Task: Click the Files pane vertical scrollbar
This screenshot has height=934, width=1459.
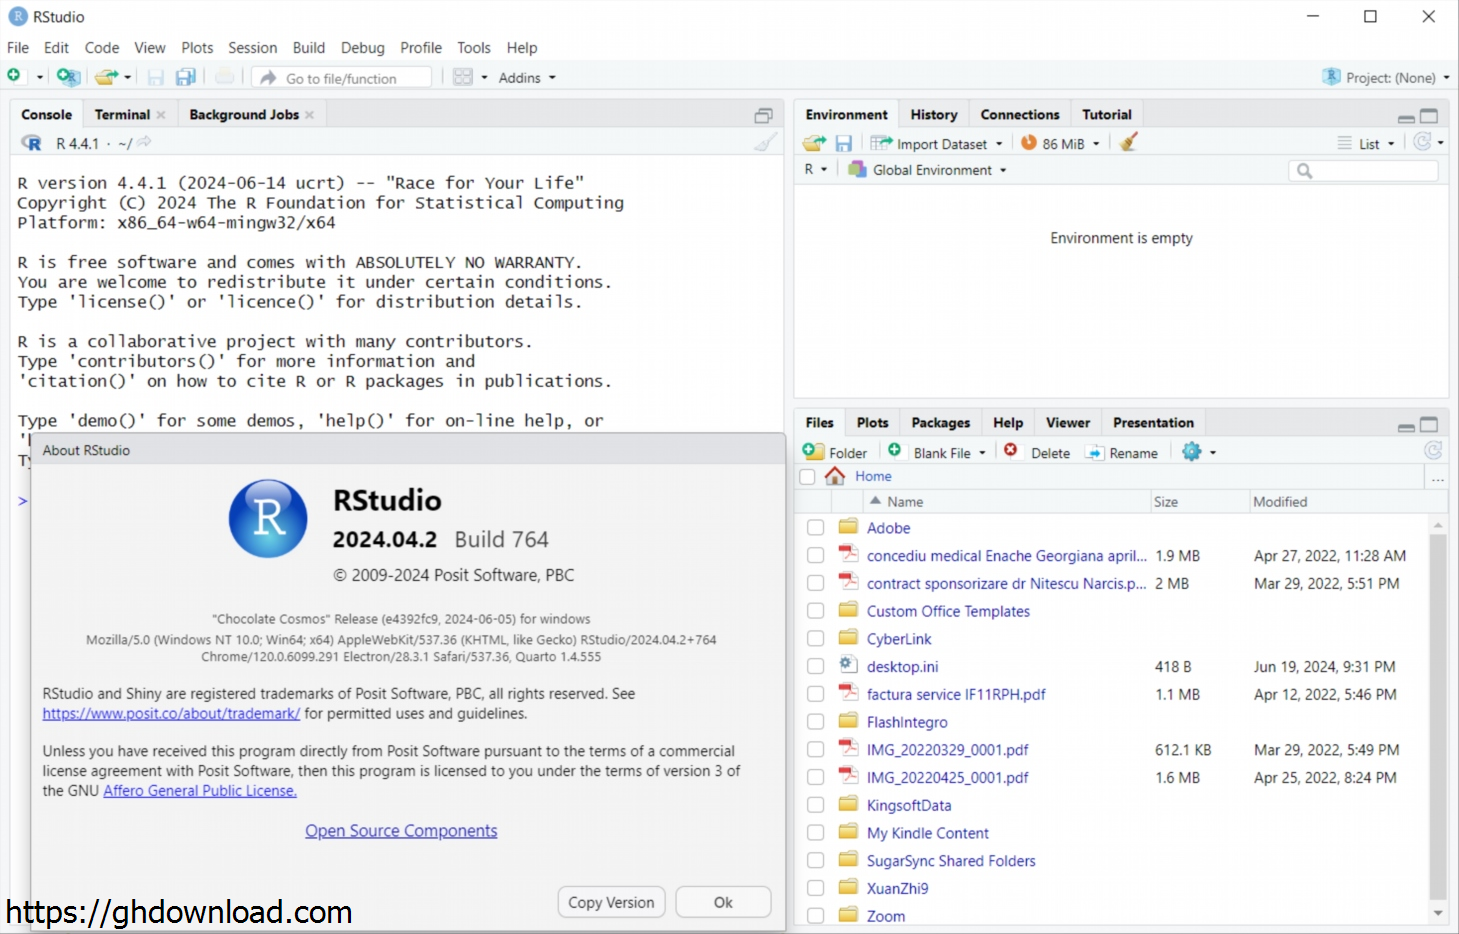Action: tap(1438, 716)
